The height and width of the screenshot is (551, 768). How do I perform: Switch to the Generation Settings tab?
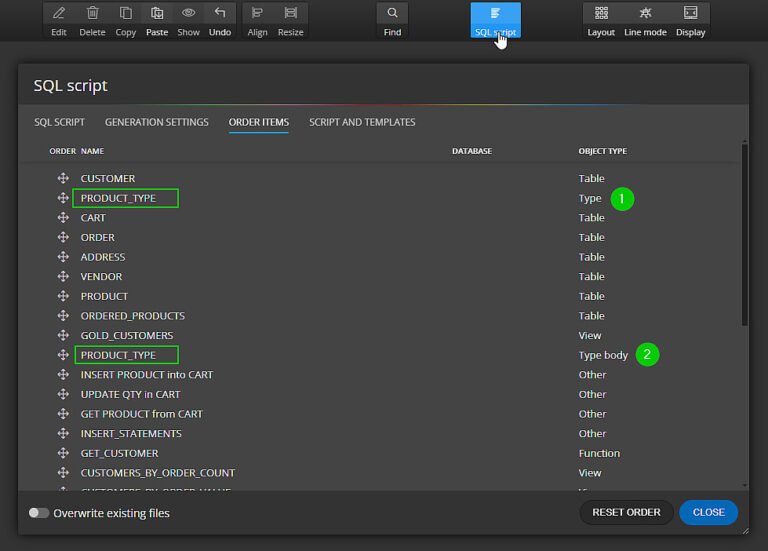(156, 122)
